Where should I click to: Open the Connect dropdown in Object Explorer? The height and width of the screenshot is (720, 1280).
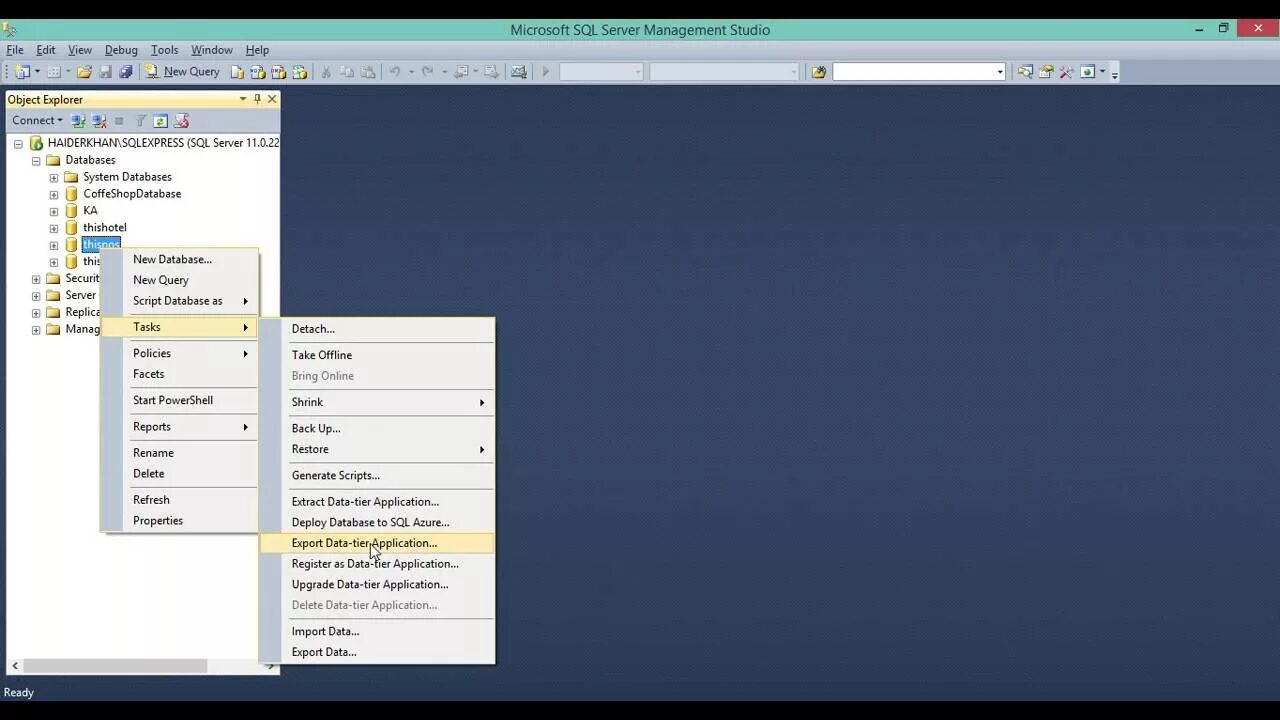[x=37, y=120]
